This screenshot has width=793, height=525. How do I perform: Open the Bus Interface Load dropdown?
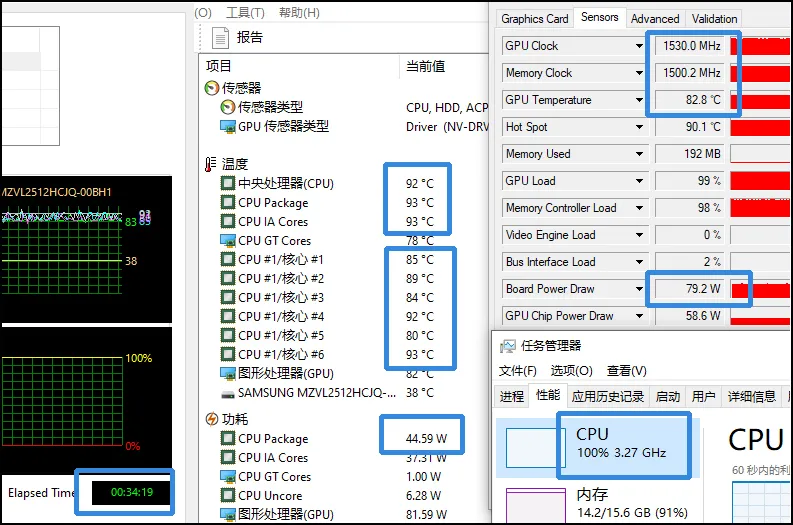point(639,262)
